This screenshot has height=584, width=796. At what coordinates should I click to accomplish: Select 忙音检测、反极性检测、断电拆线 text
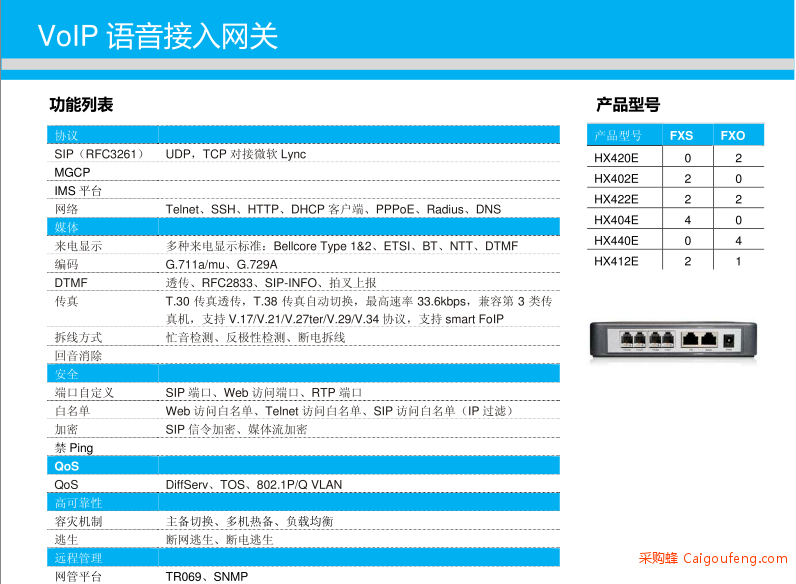pos(255,337)
